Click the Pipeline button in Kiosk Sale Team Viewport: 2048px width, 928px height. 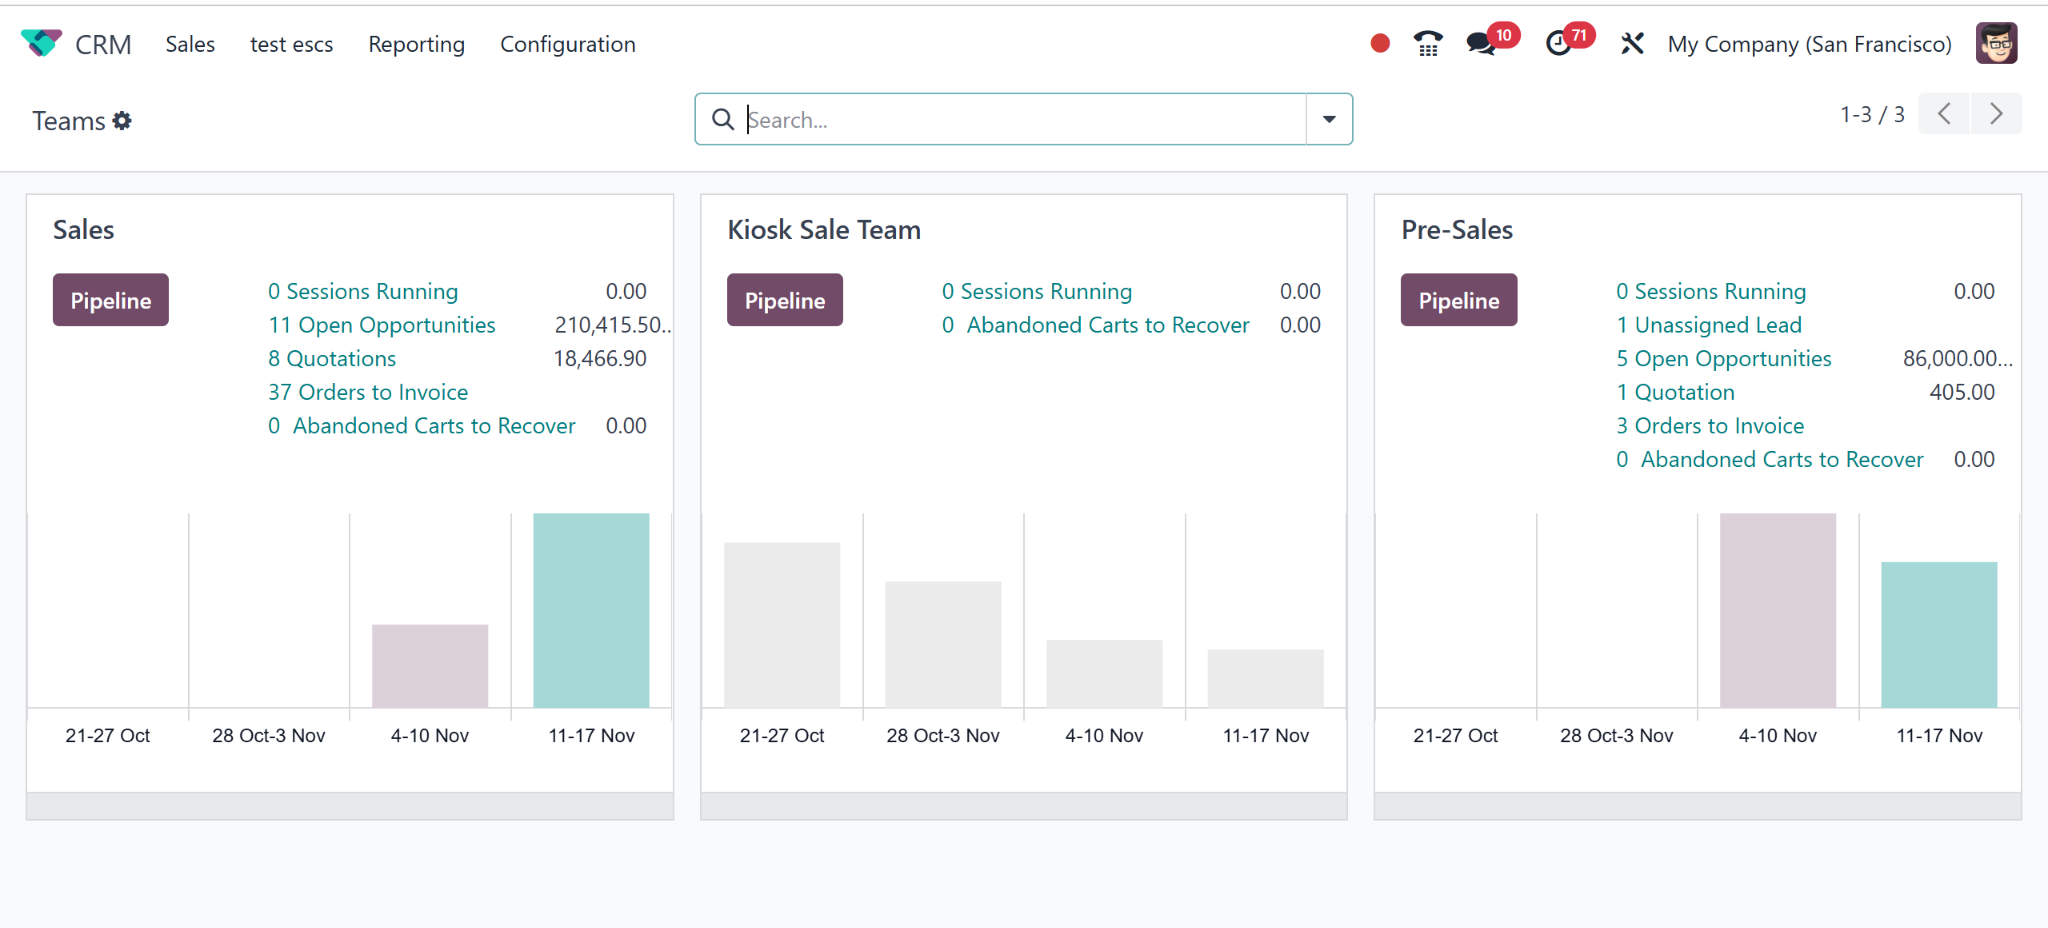pos(785,300)
